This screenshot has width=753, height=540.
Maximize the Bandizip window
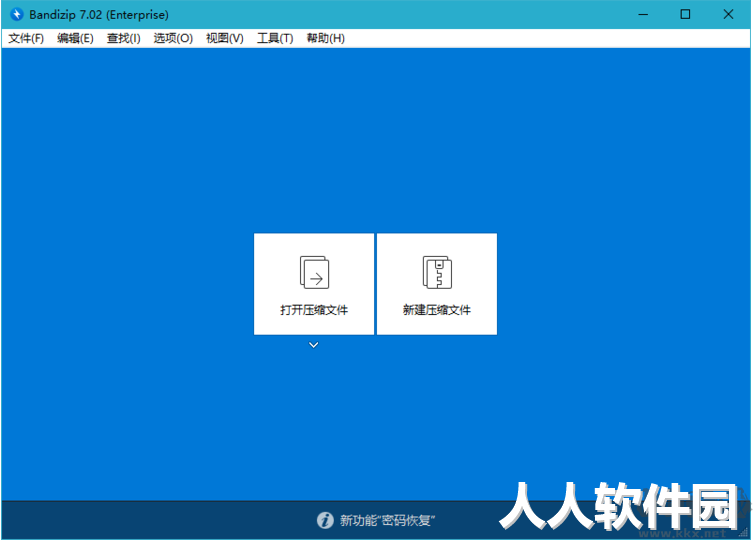pos(685,14)
